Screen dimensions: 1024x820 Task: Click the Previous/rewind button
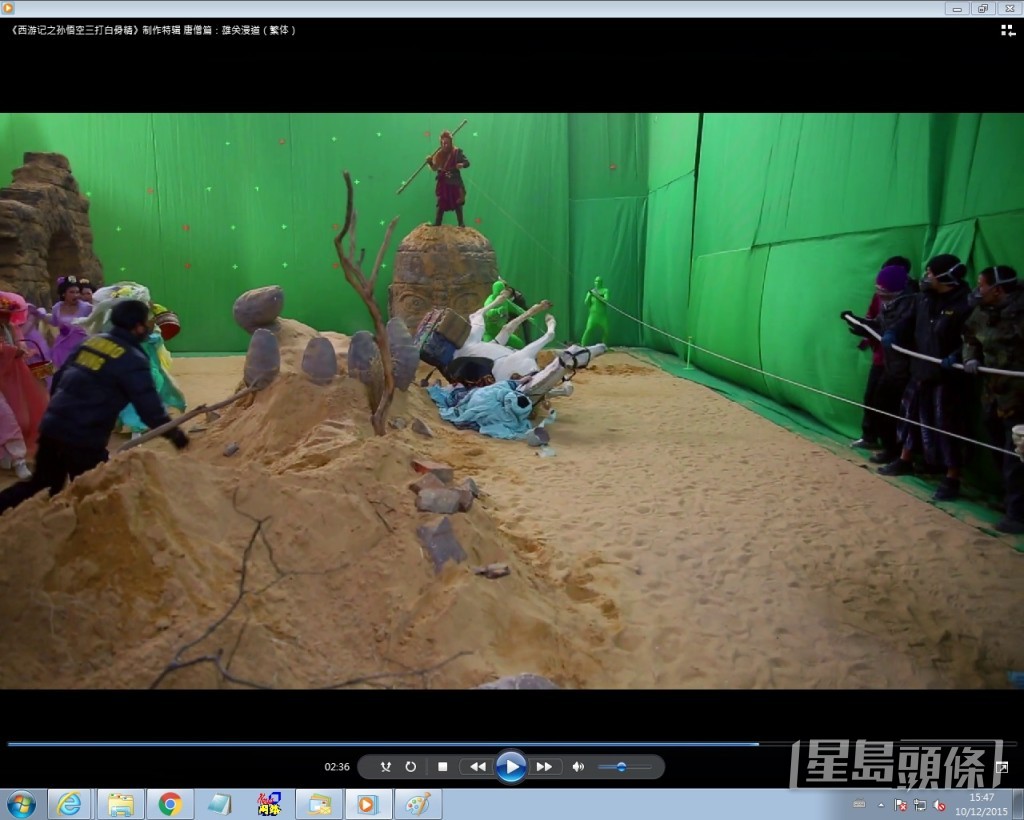[x=478, y=766]
